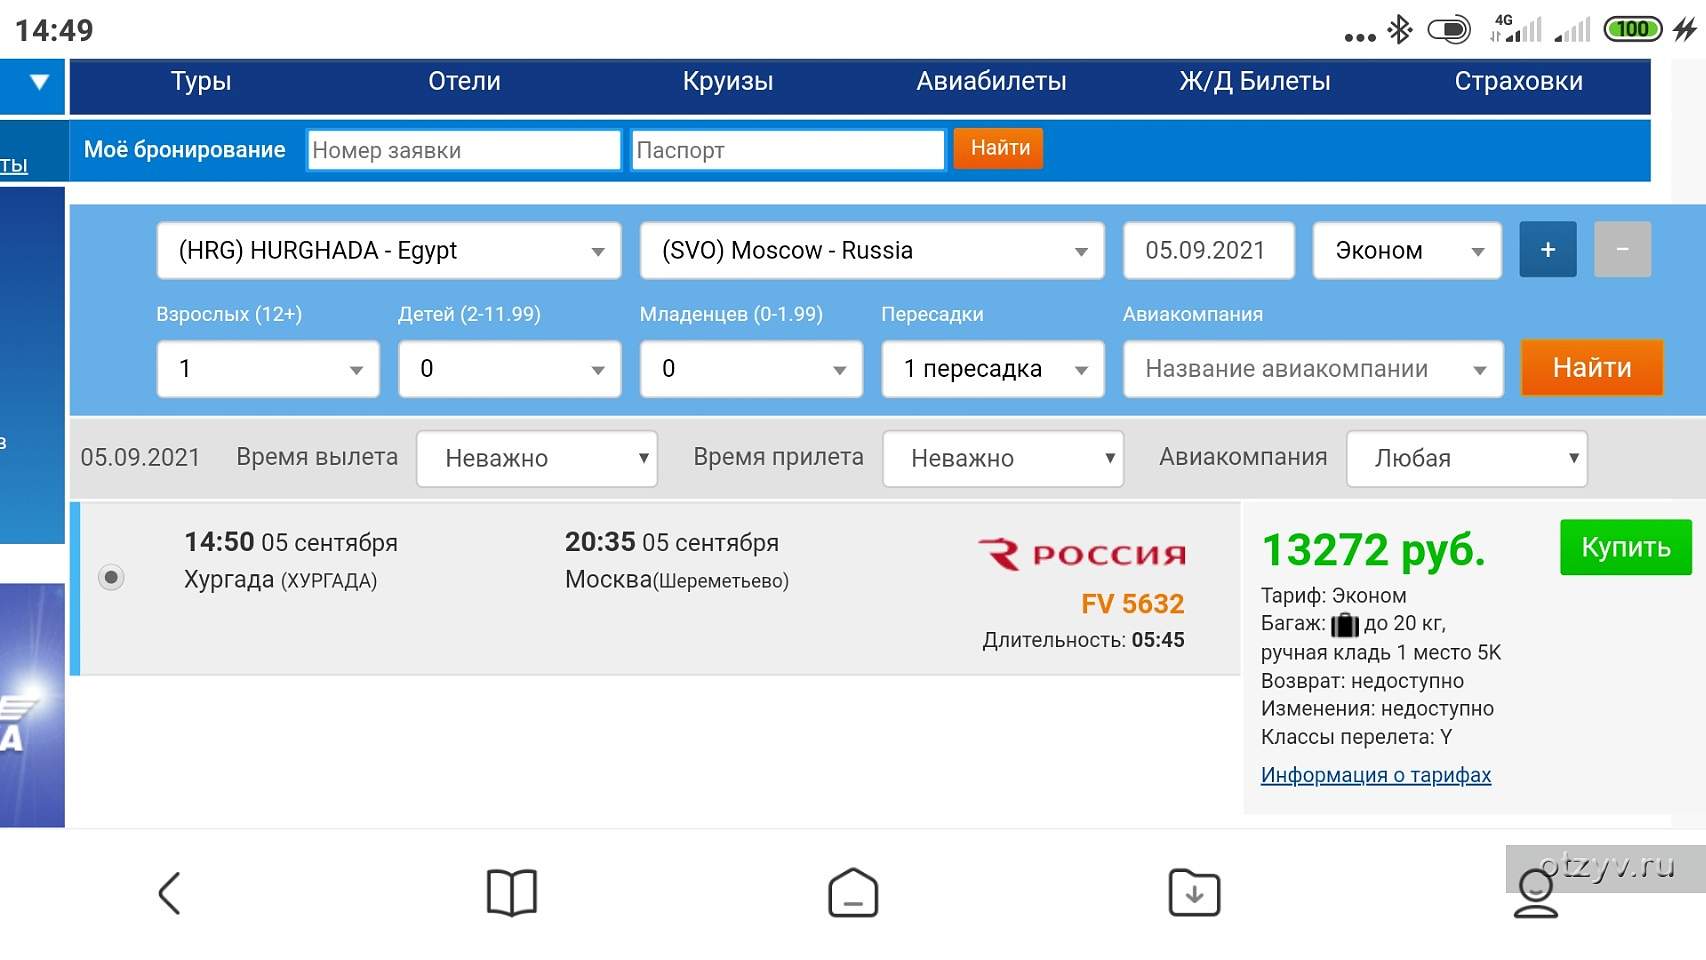Click the gray minus remove-flight button

(1622, 250)
